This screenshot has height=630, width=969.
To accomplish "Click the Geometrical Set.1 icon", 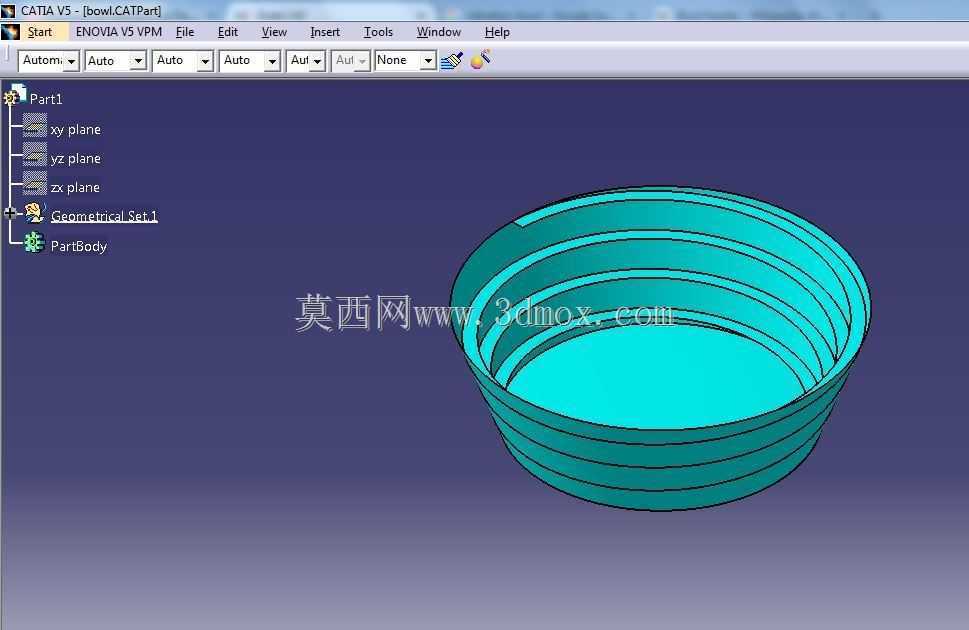I will click(35, 213).
